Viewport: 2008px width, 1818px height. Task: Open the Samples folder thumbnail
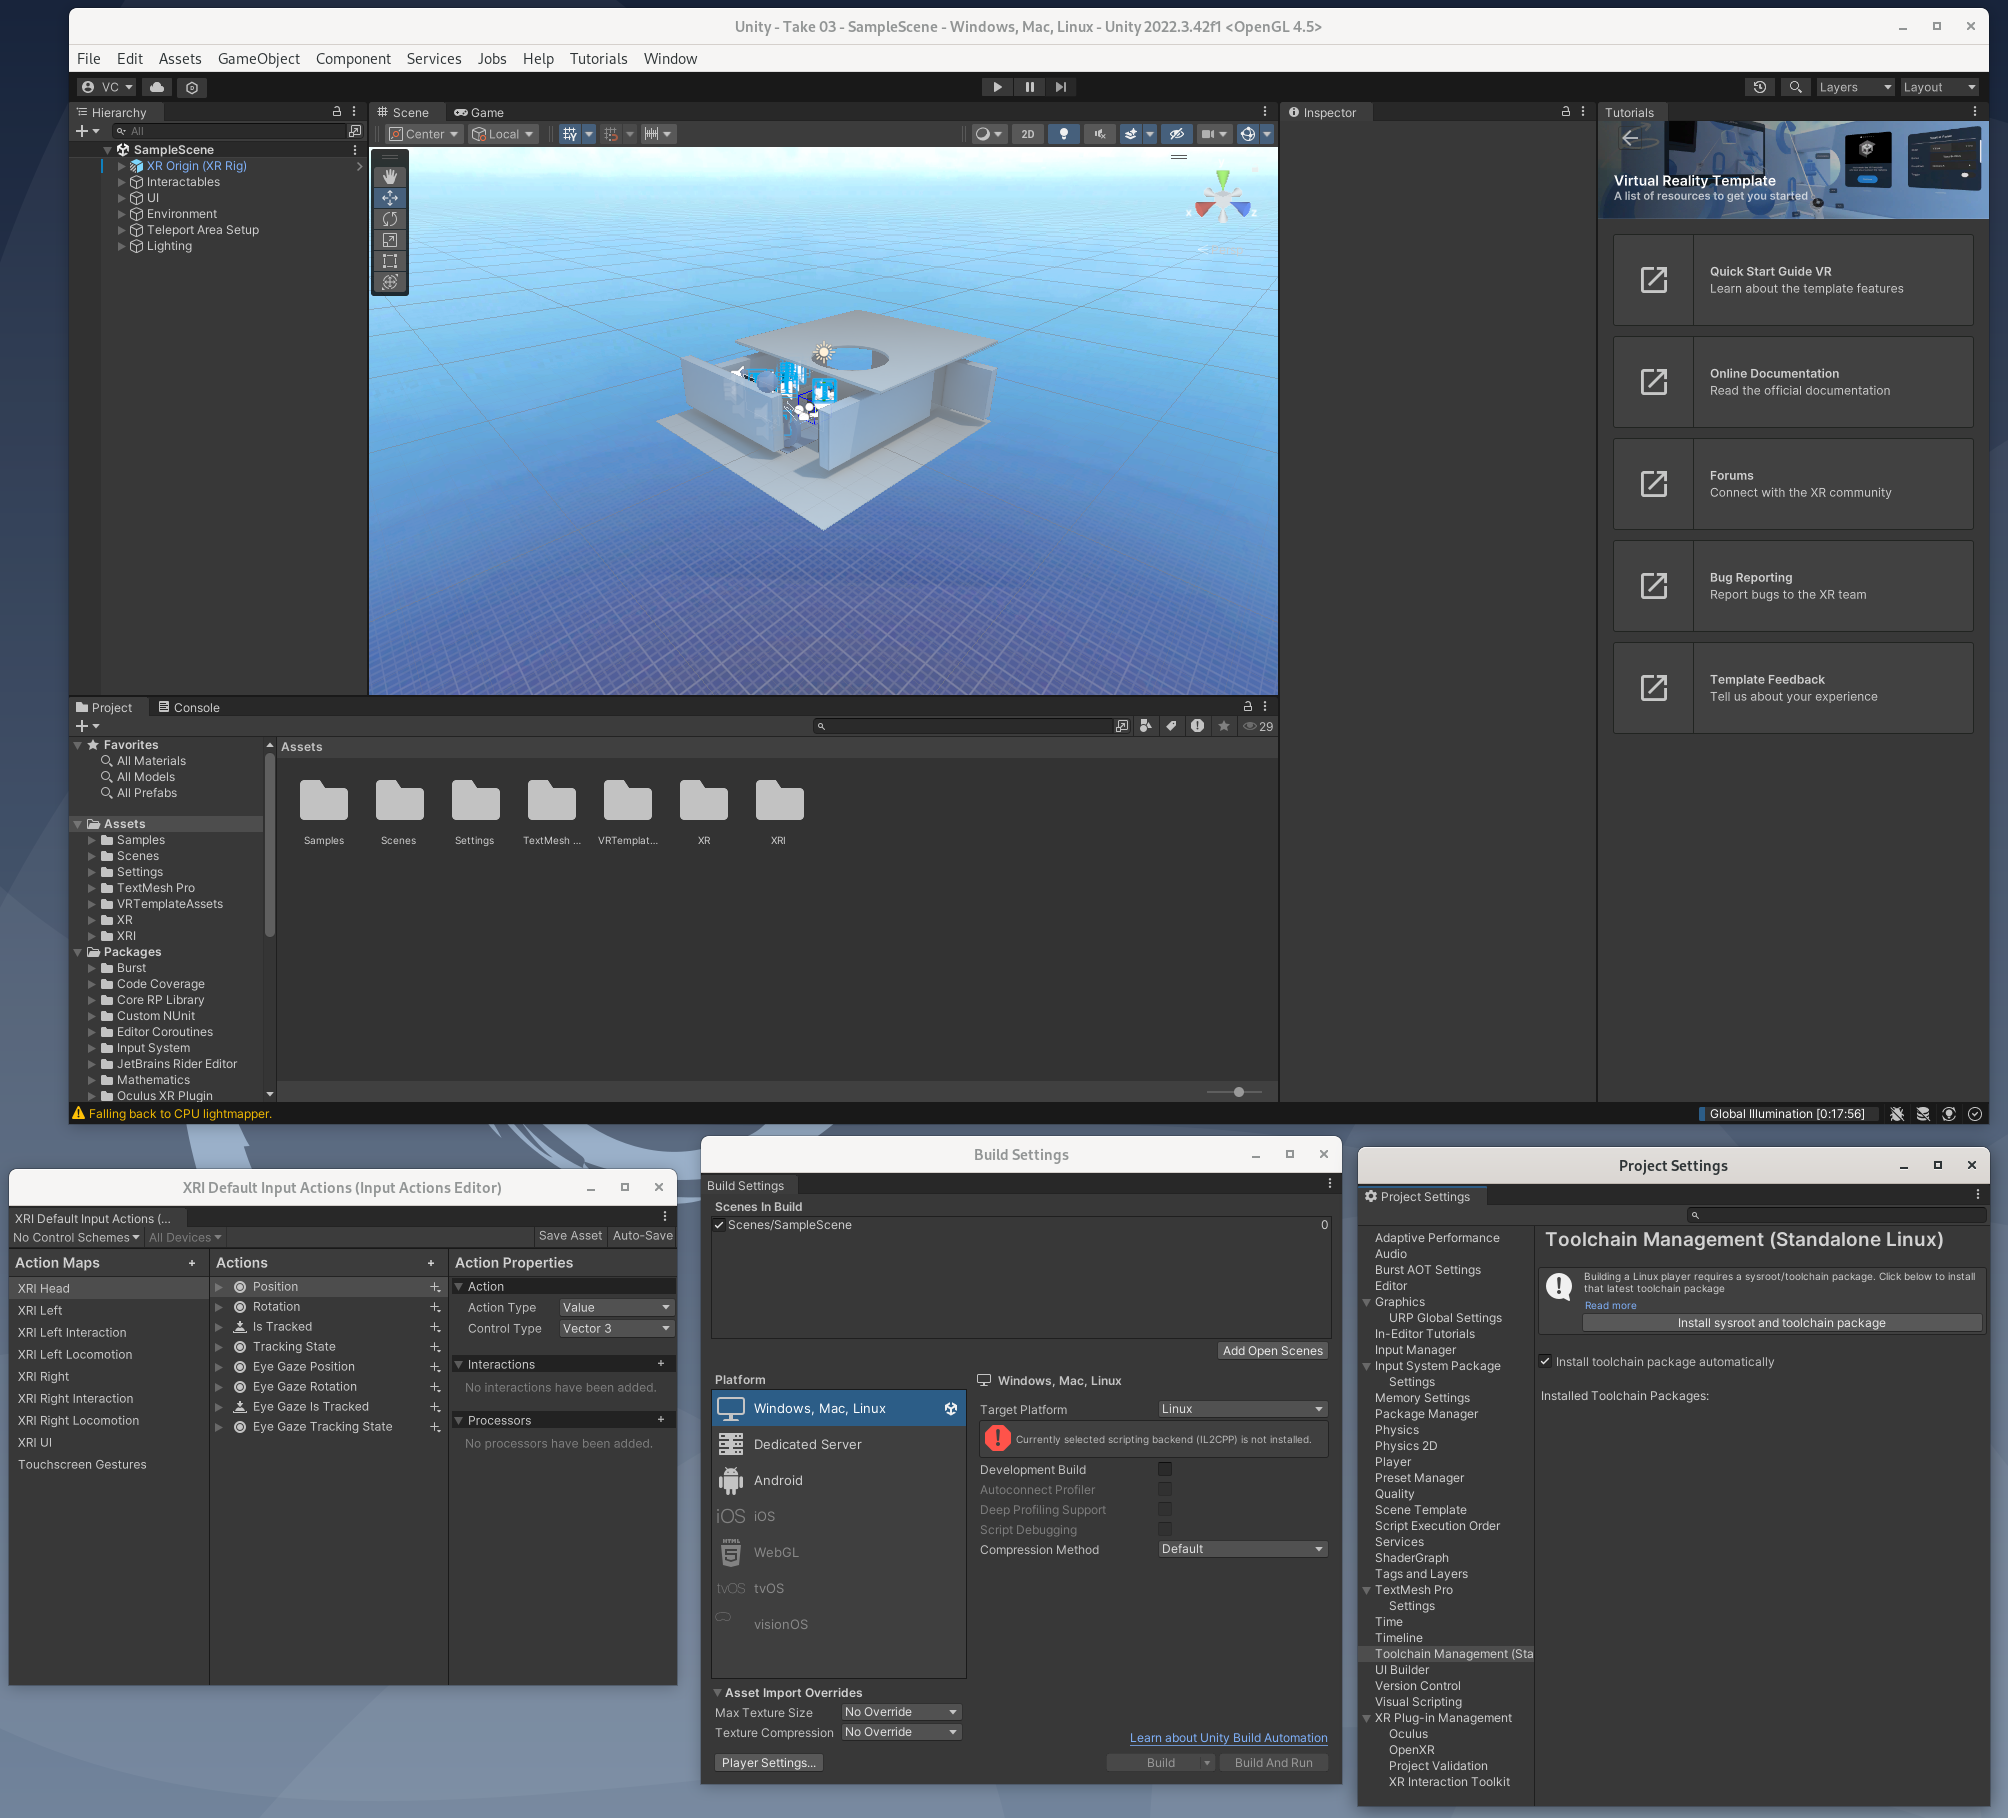tap(324, 802)
